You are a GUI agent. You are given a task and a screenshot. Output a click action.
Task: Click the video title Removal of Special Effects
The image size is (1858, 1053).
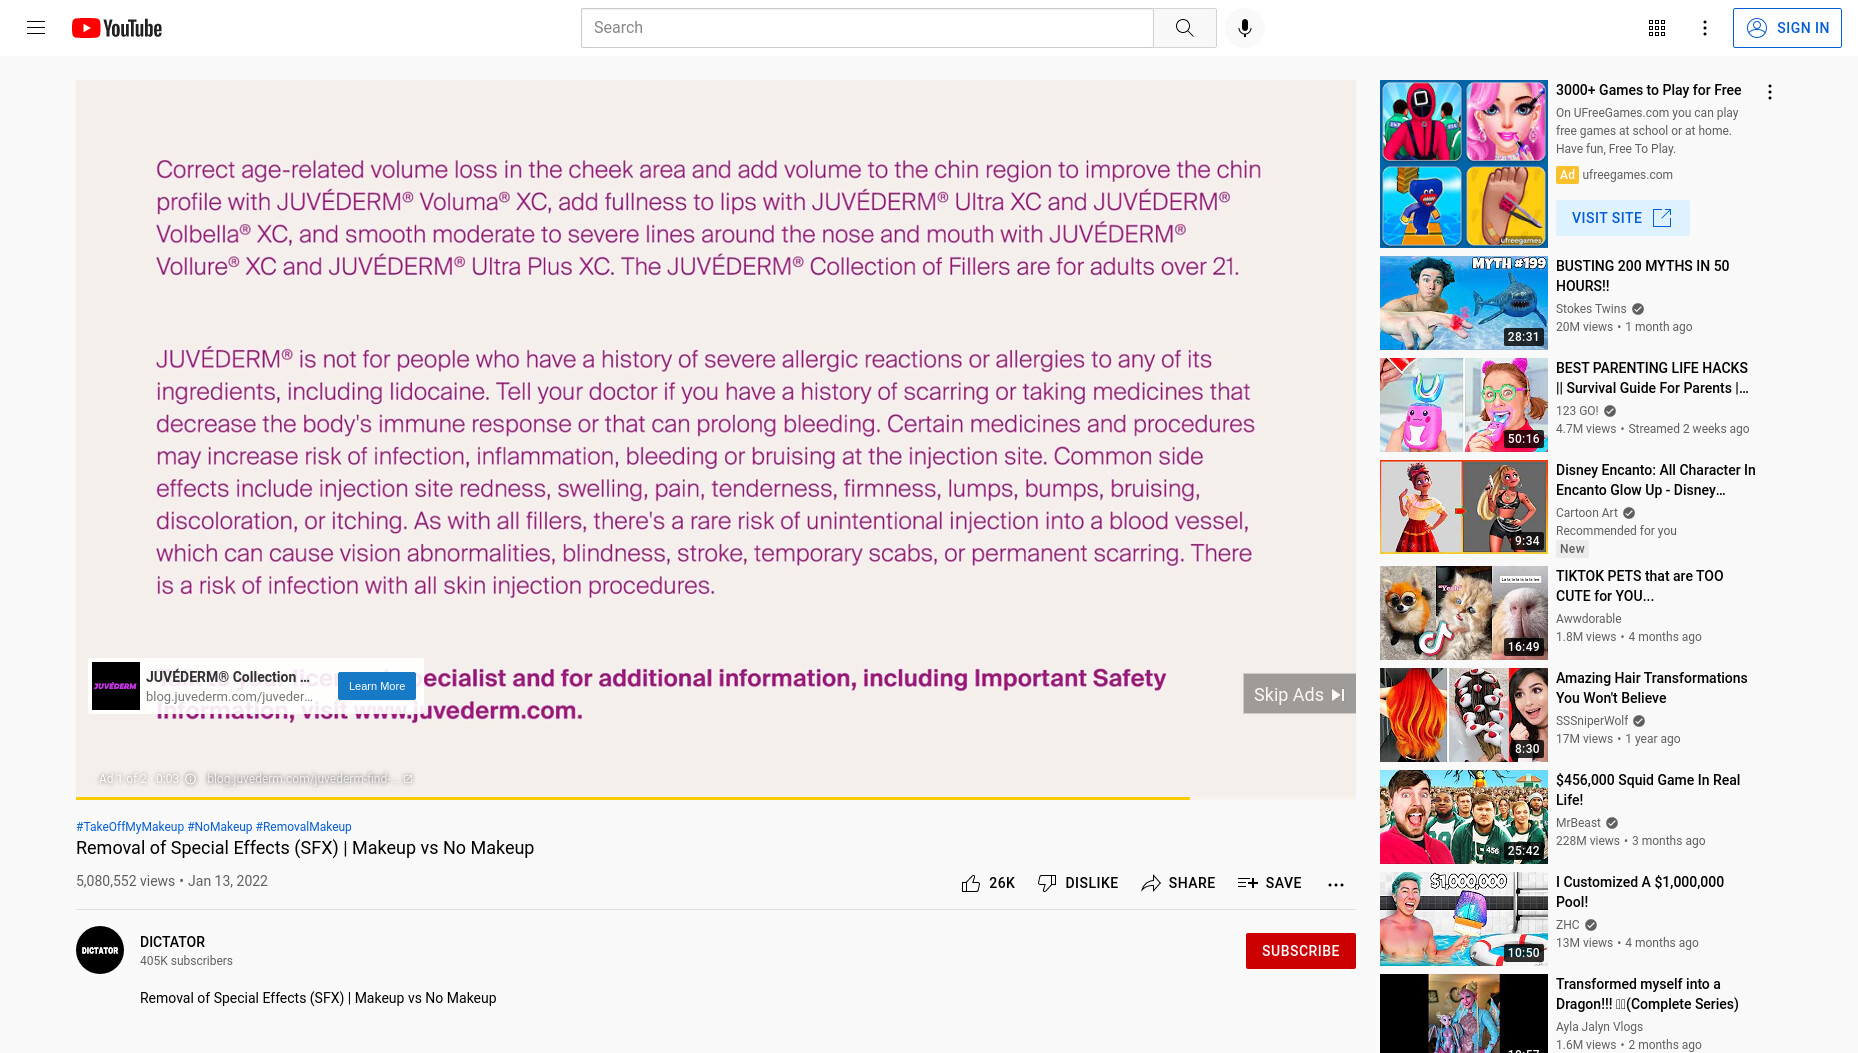(305, 848)
